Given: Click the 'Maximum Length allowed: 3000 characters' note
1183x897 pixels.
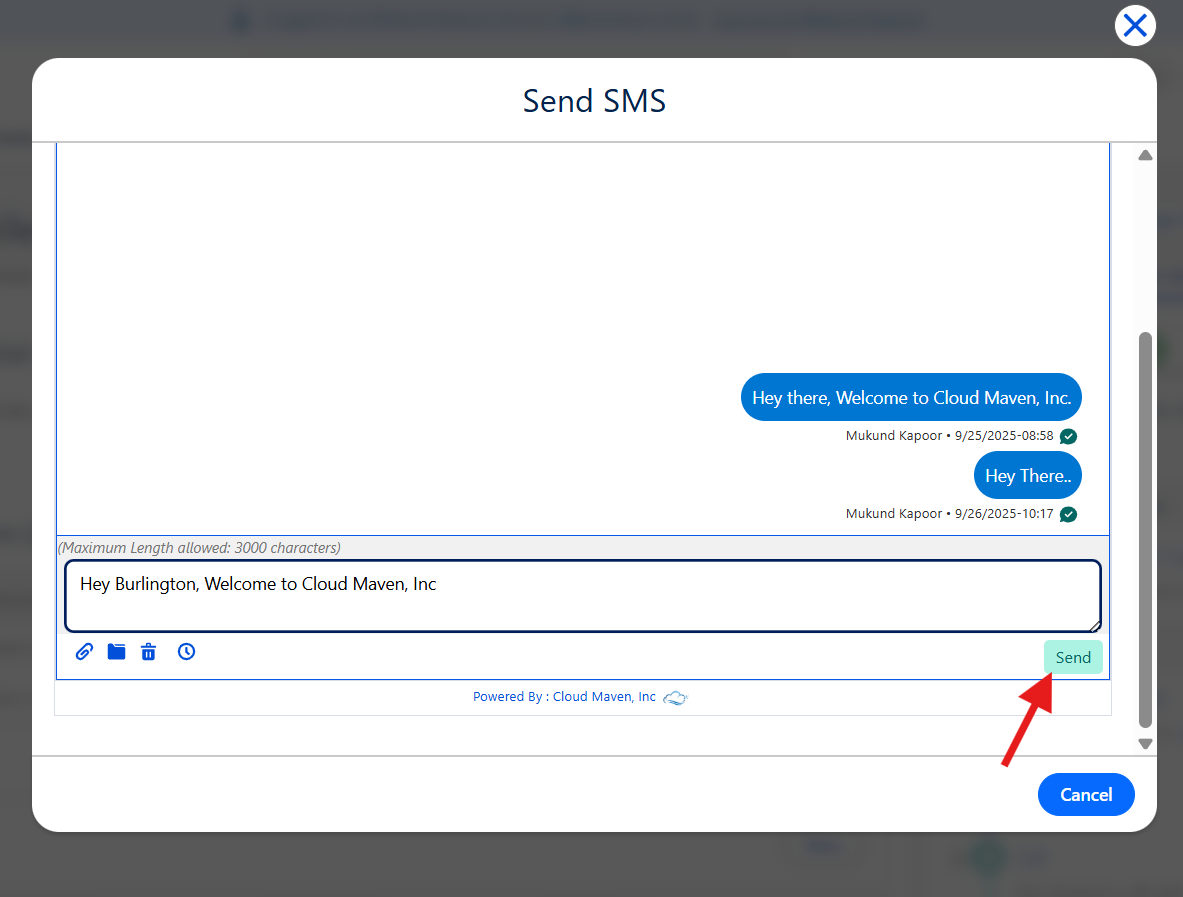Looking at the screenshot, I should pyautogui.click(x=199, y=548).
